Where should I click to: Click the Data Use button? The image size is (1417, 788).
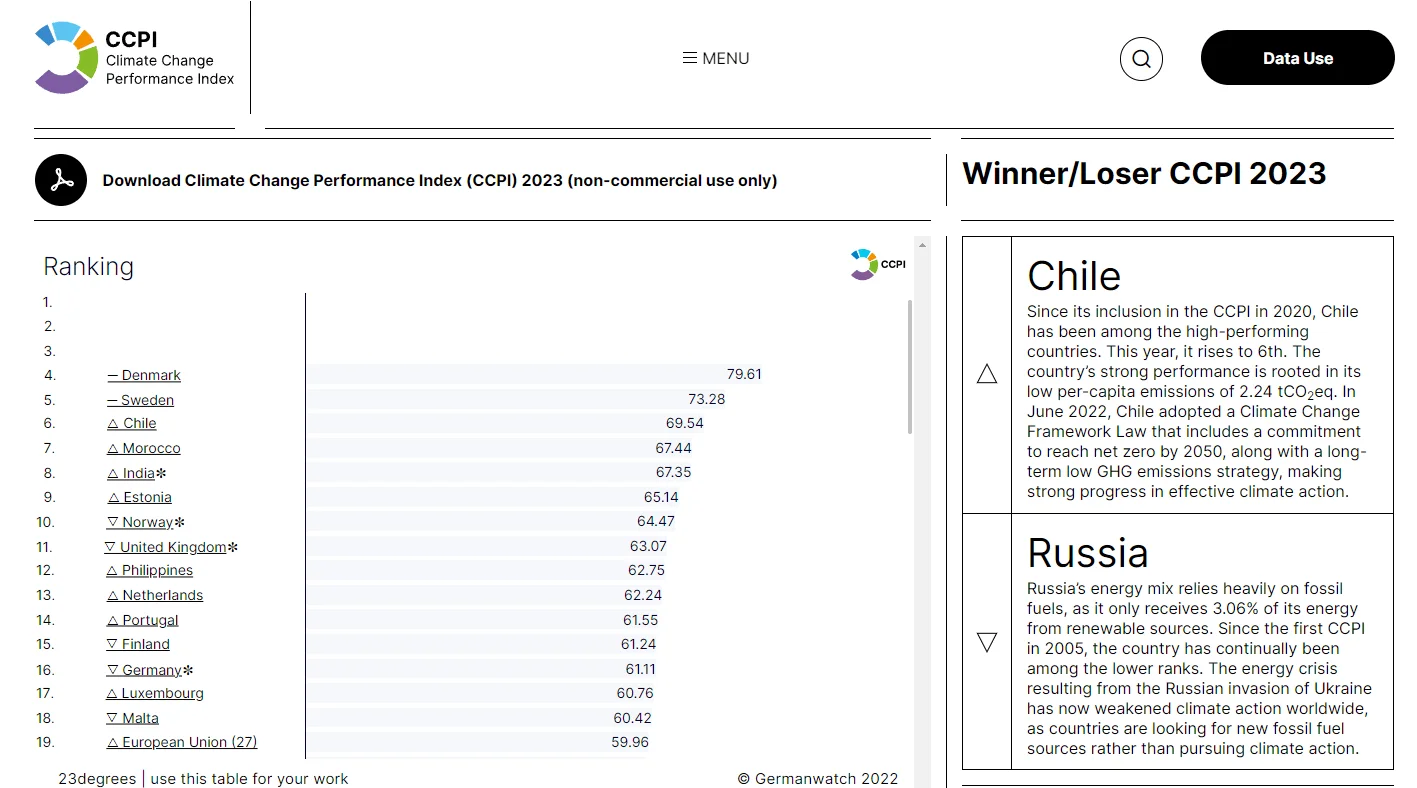pos(1297,58)
